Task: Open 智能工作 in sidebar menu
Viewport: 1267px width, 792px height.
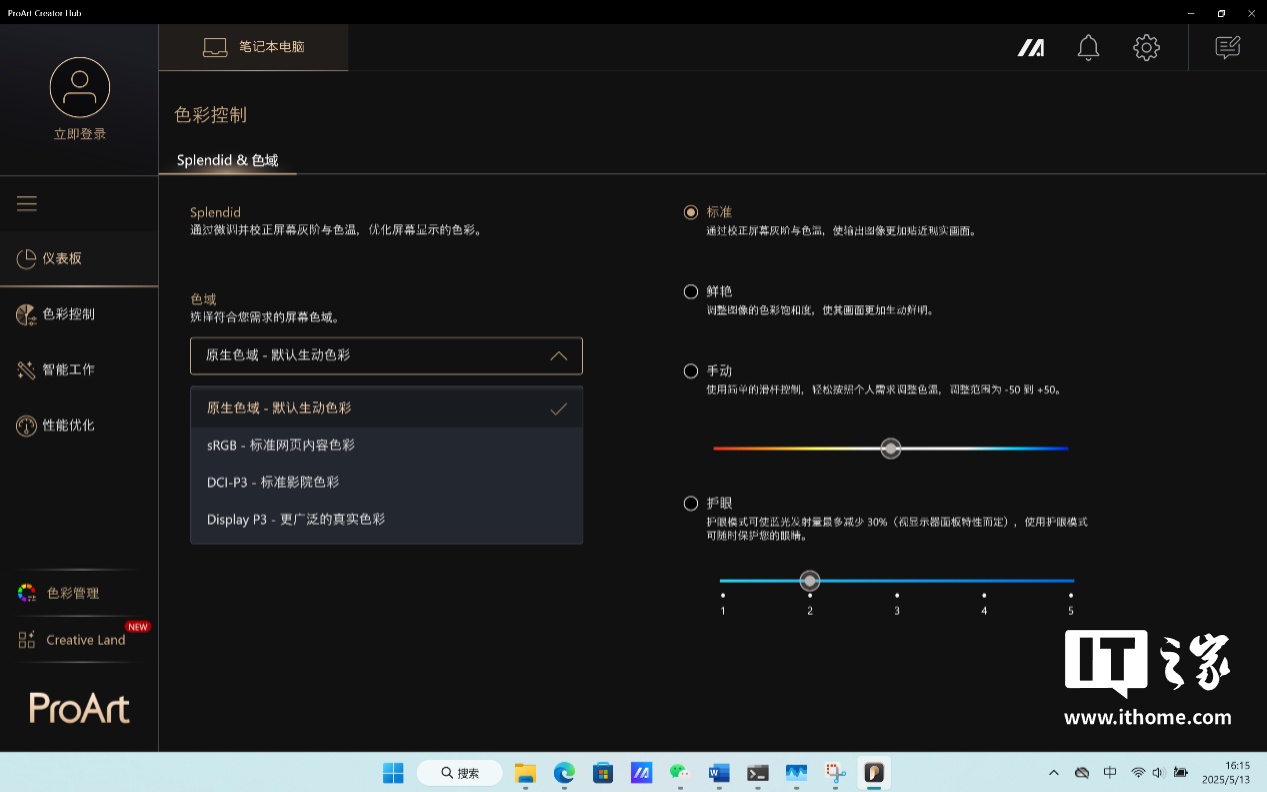Action: [x=68, y=370]
